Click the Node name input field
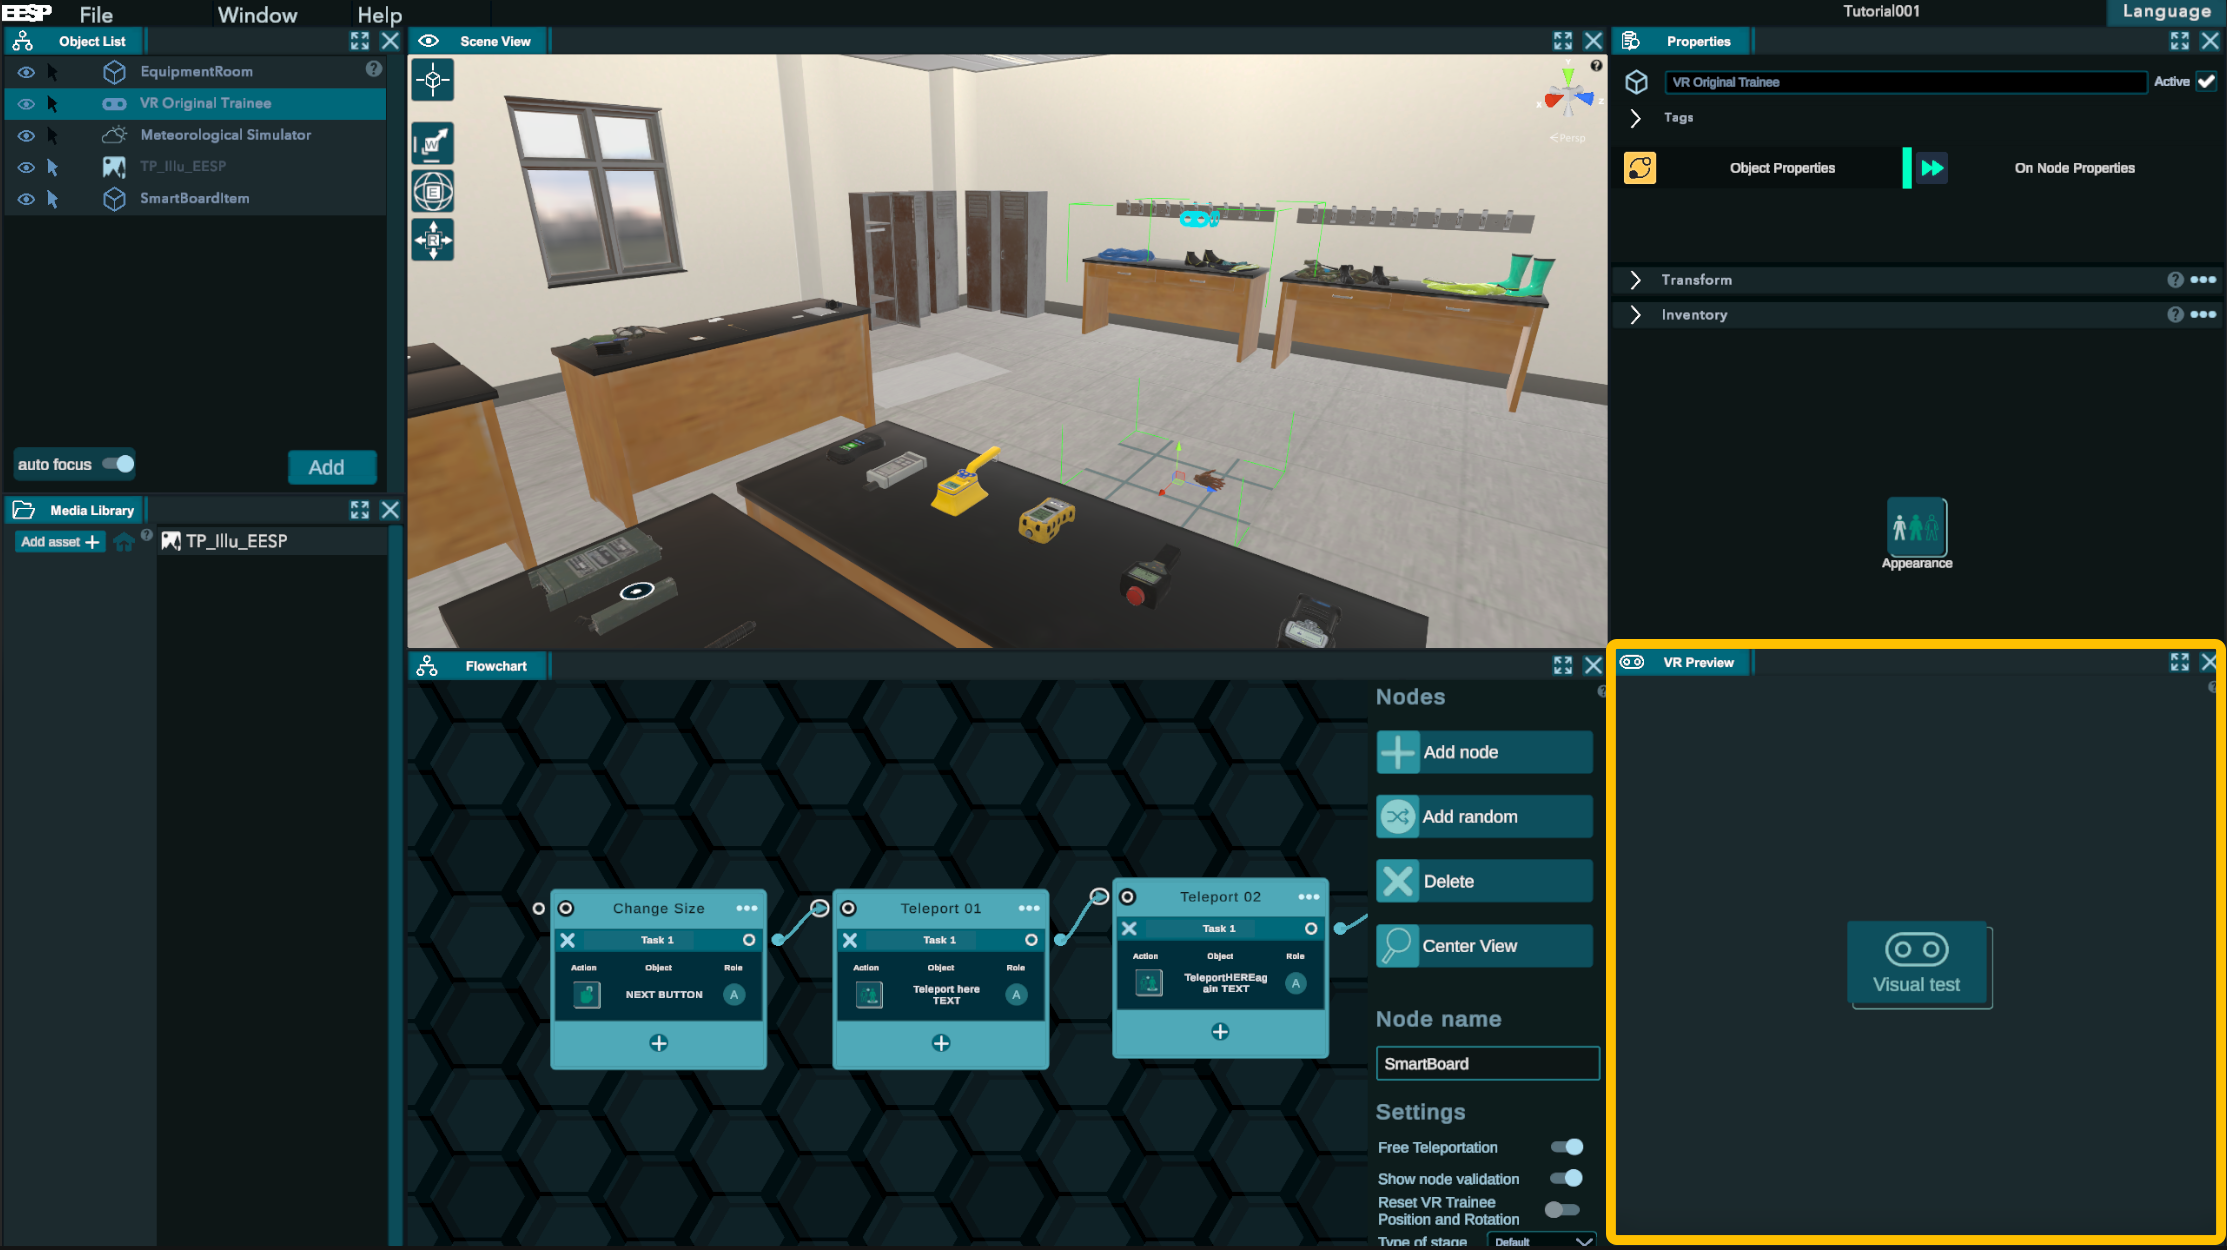This screenshot has width=2227, height=1250. (1486, 1064)
